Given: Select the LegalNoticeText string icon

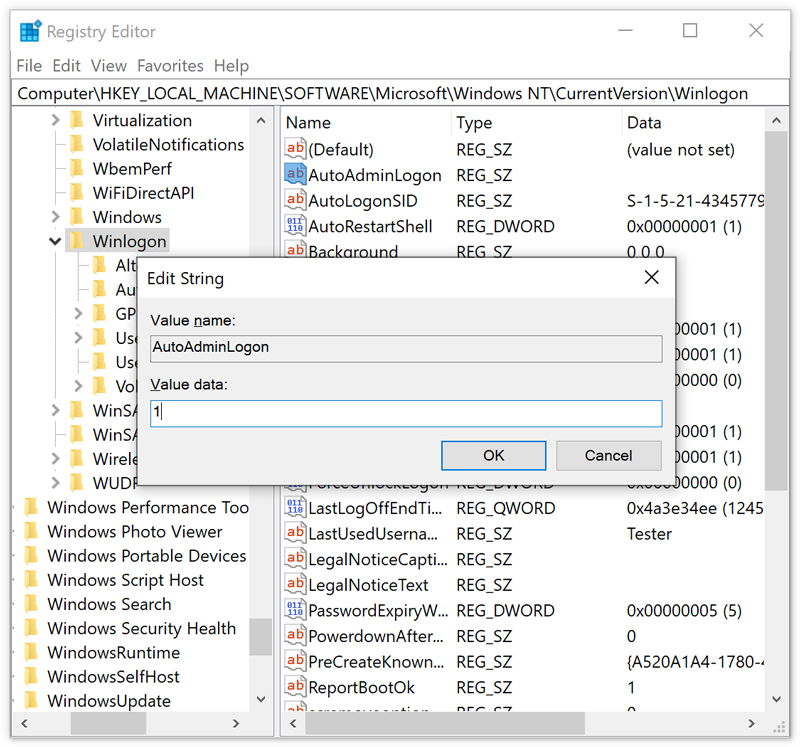Looking at the screenshot, I should coord(295,584).
